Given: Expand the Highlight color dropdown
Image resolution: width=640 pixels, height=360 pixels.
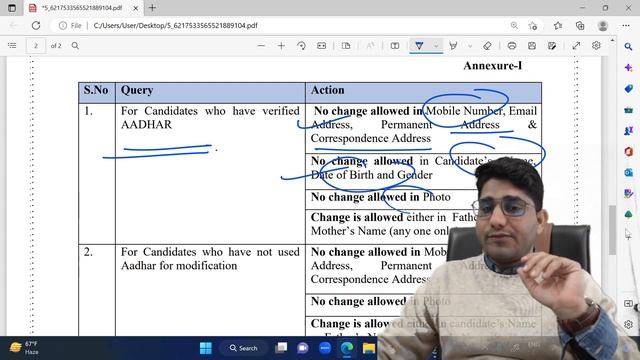Looking at the screenshot, I should pyautogui.click(x=470, y=46).
